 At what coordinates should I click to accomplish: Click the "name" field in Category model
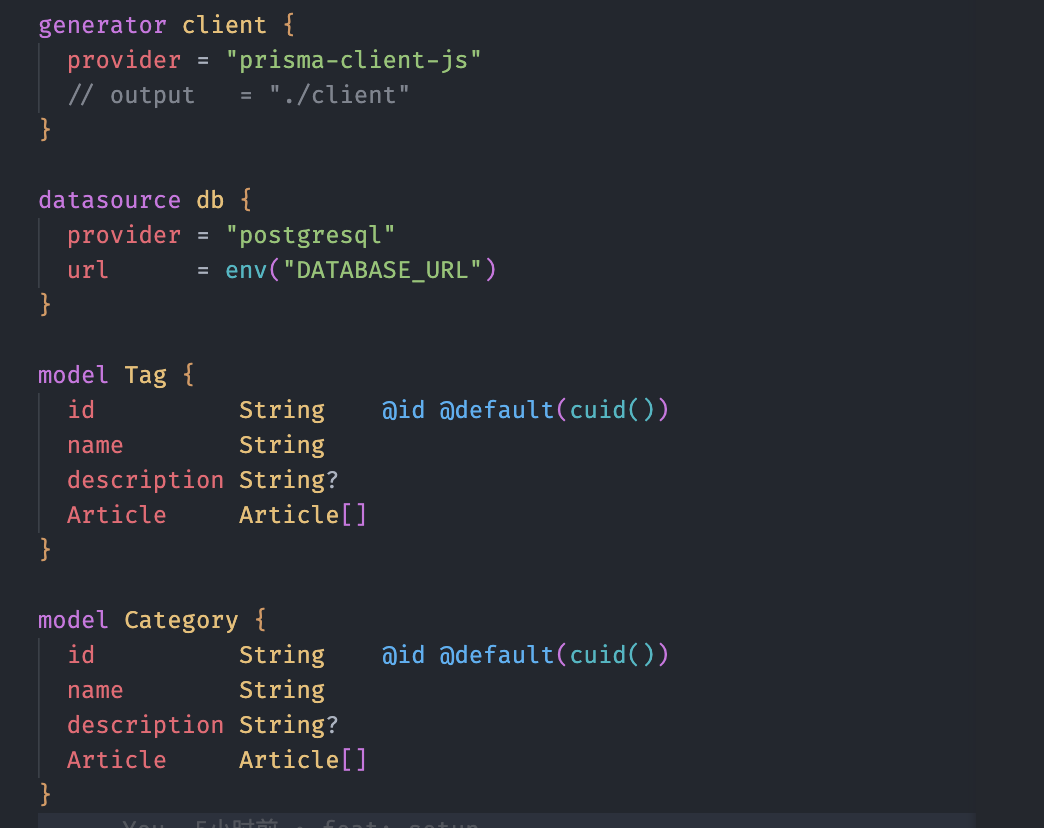[x=95, y=690]
